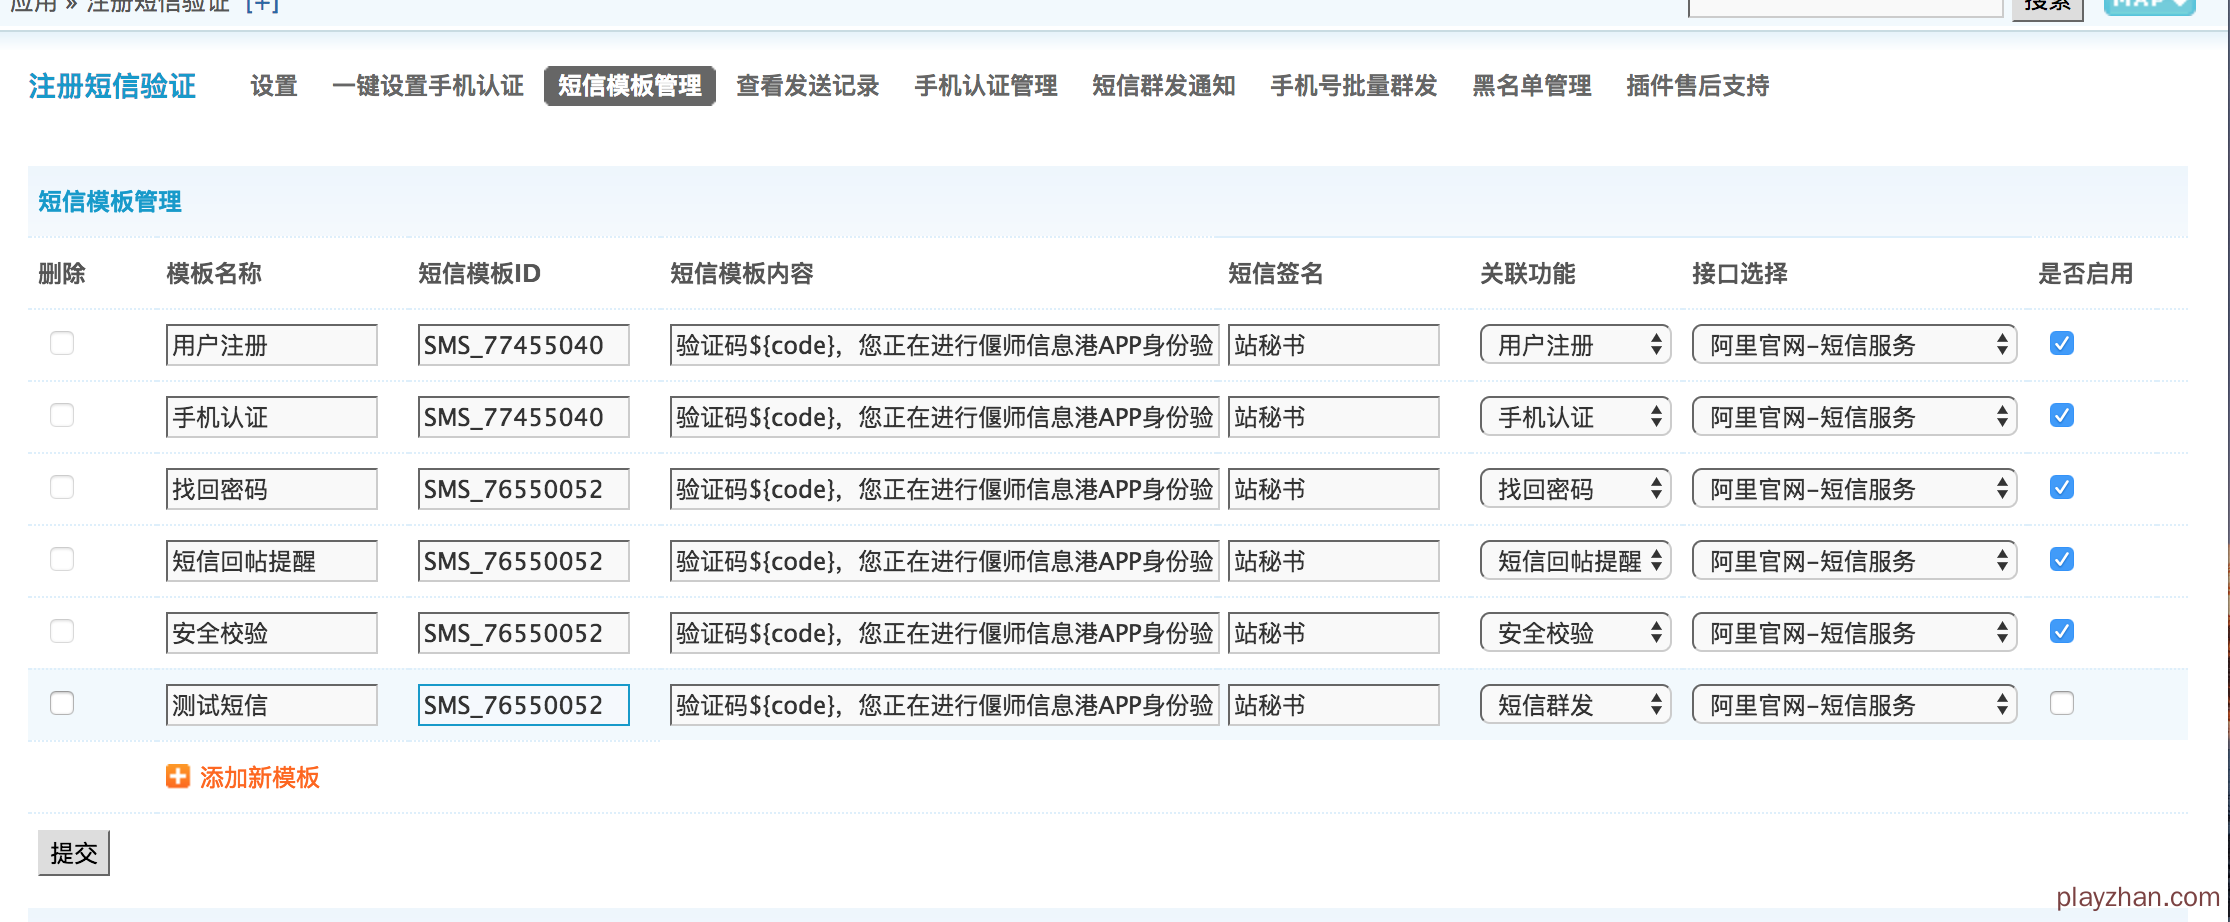Check the delete box for 测试短信 row

[62, 704]
